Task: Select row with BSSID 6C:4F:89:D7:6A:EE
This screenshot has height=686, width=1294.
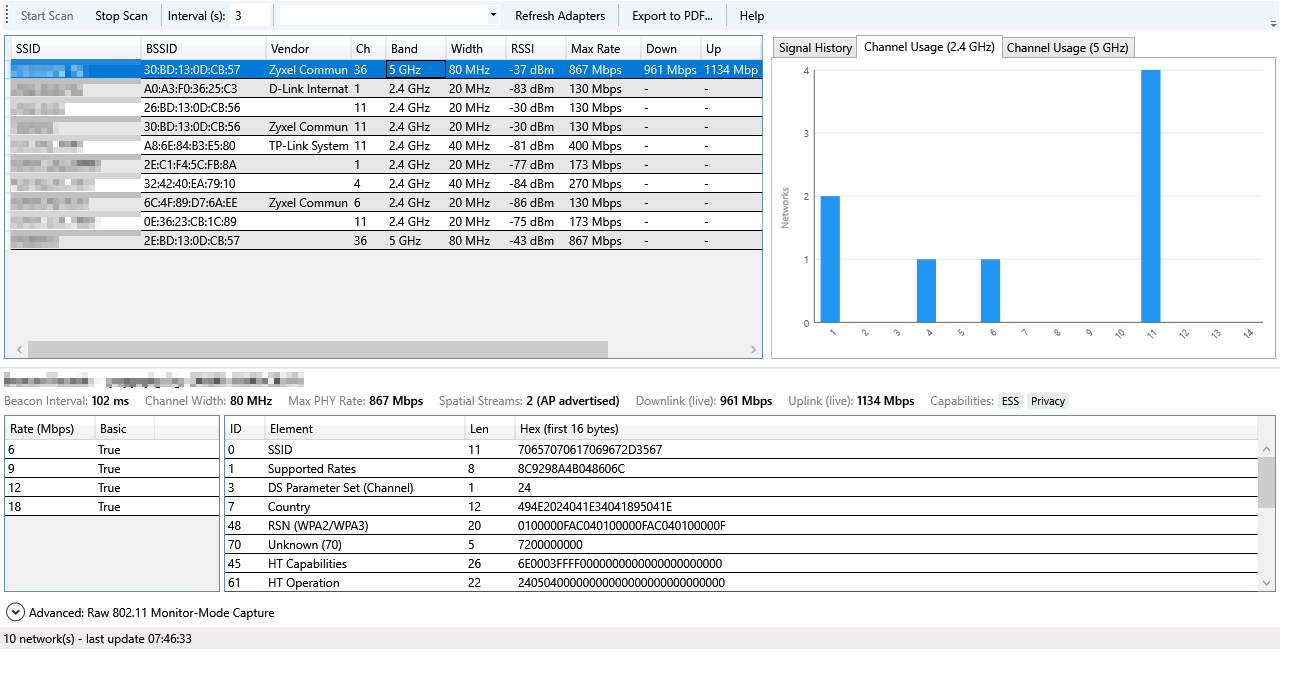Action: pos(386,203)
